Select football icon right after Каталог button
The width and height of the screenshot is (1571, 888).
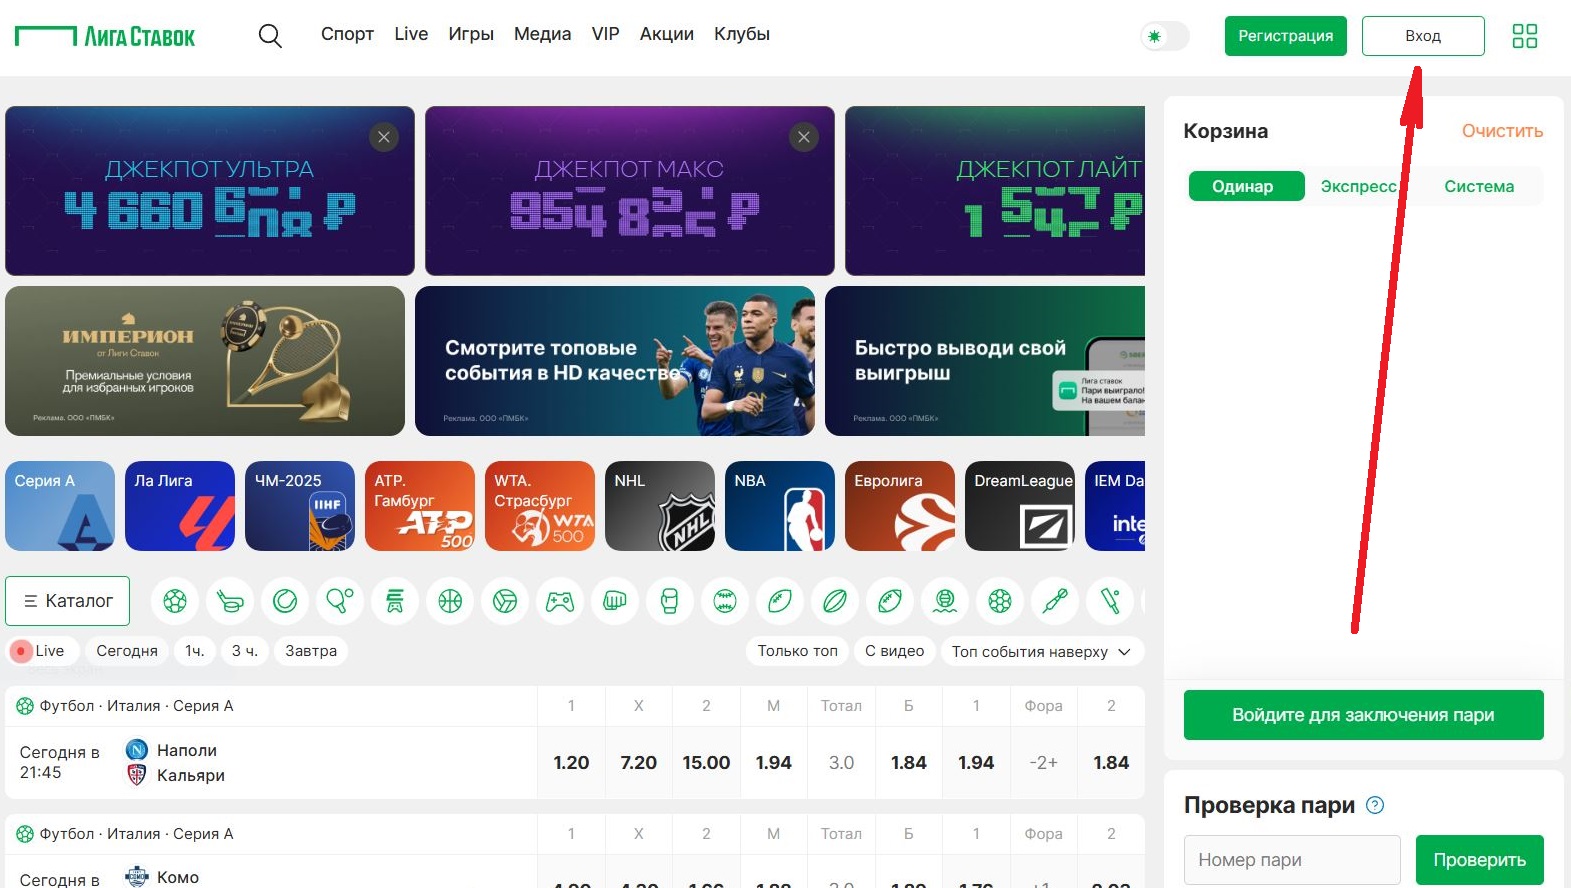pos(175,601)
